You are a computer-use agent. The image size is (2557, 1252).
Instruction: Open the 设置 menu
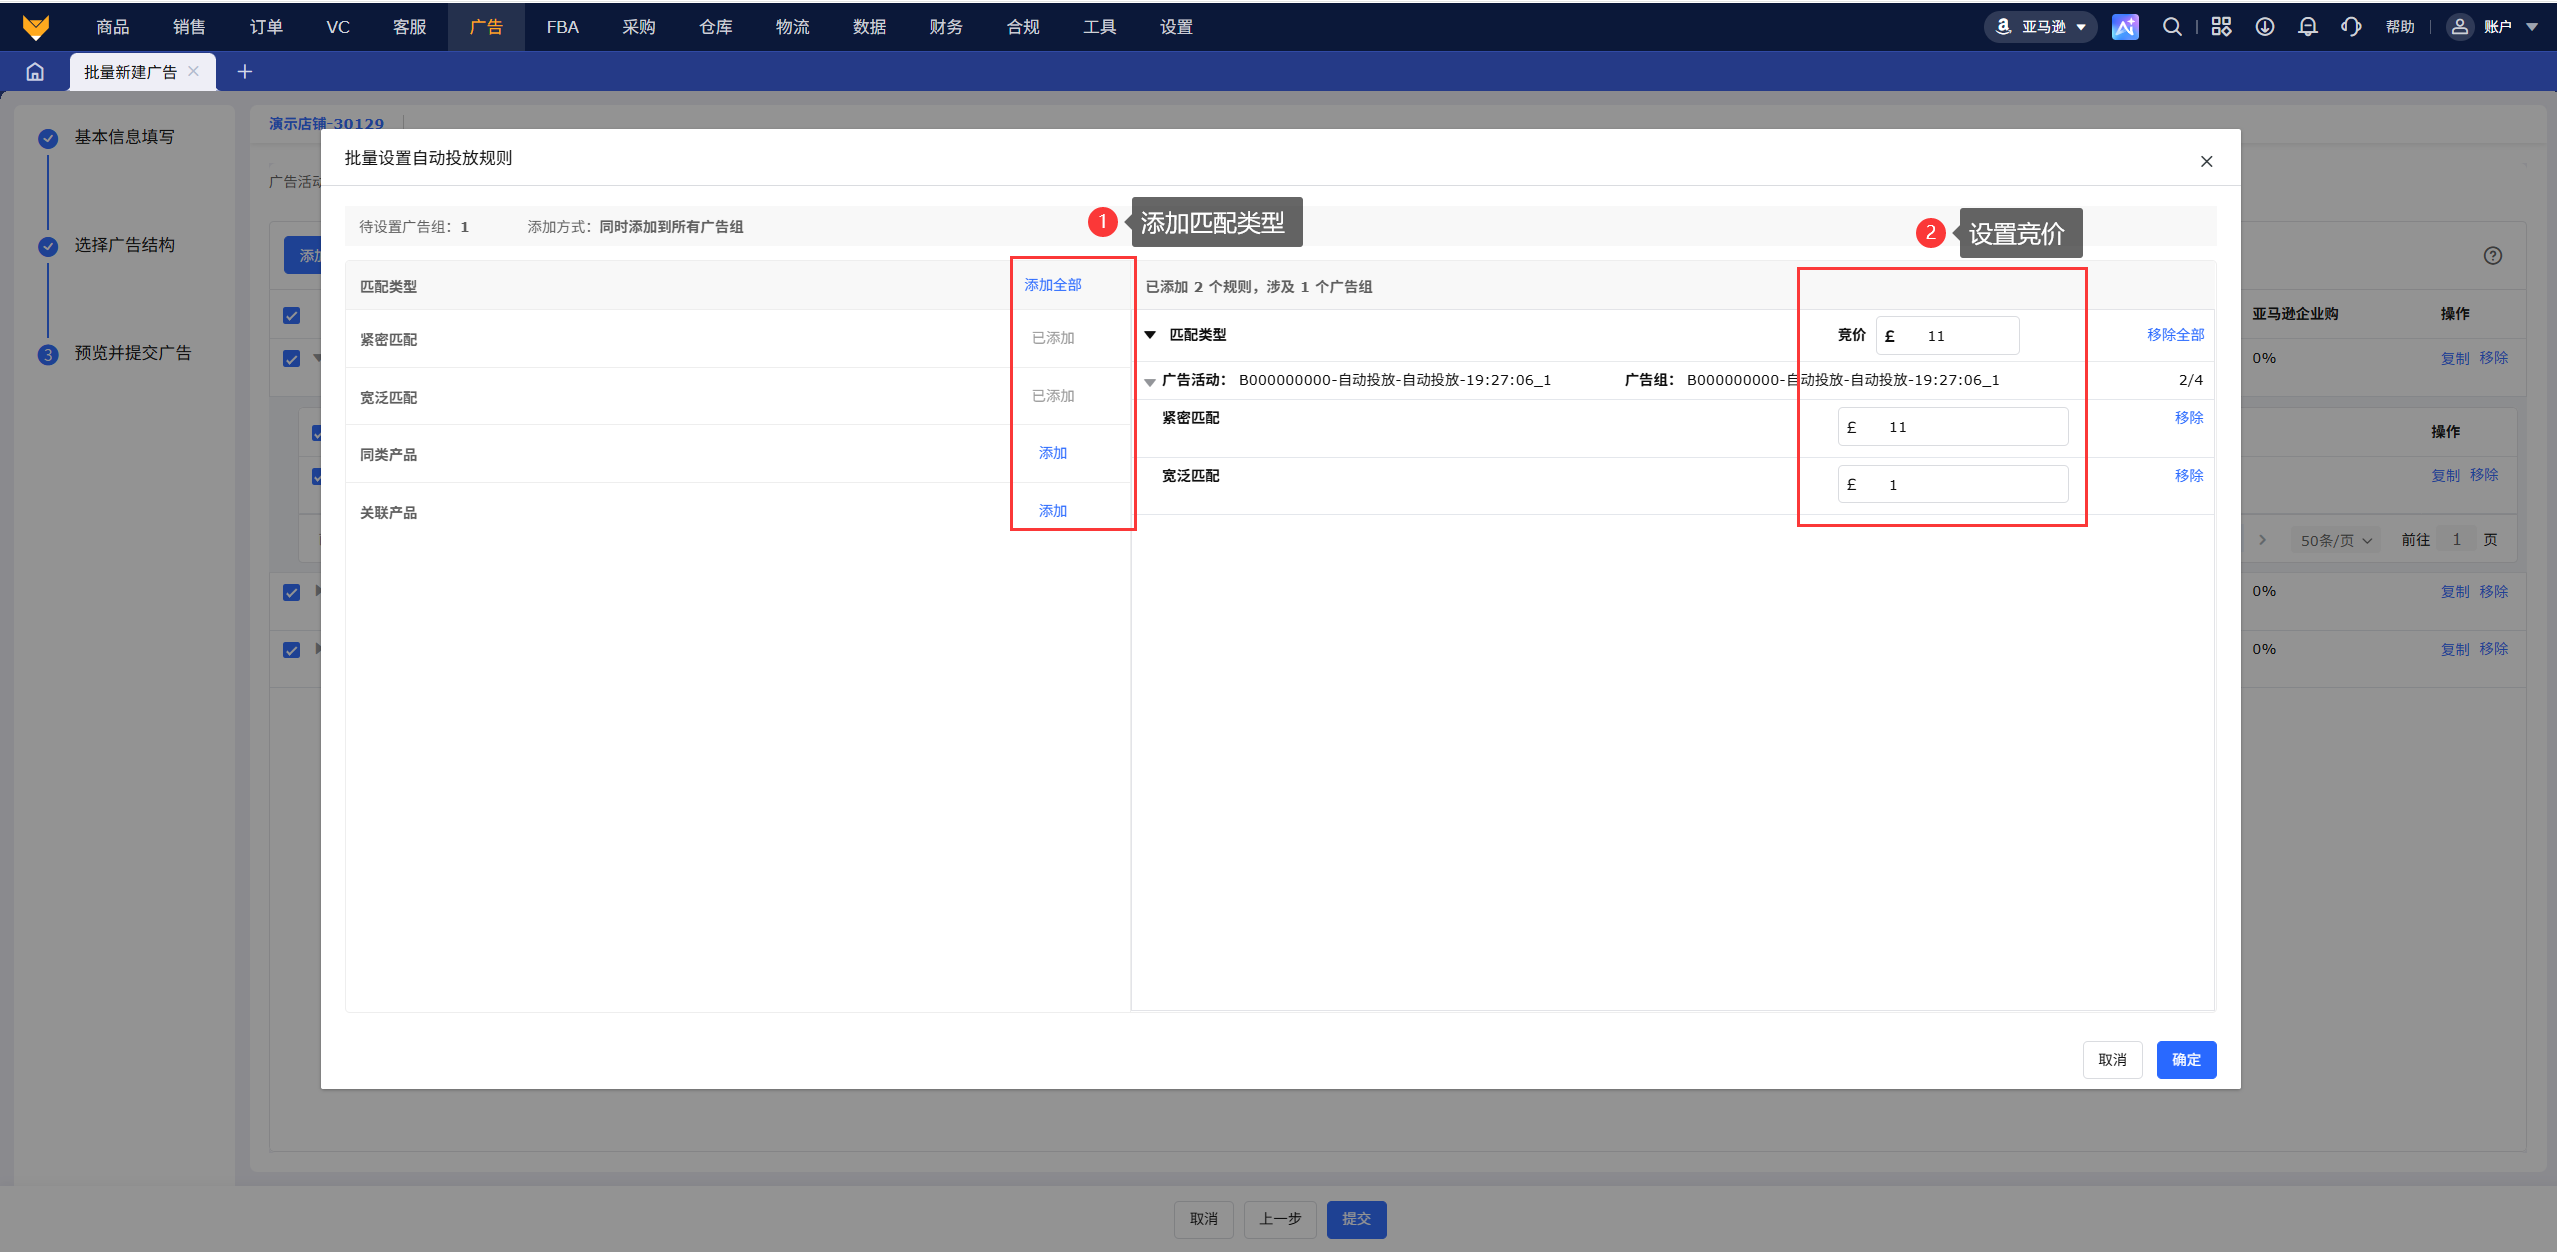pyautogui.click(x=1176, y=27)
